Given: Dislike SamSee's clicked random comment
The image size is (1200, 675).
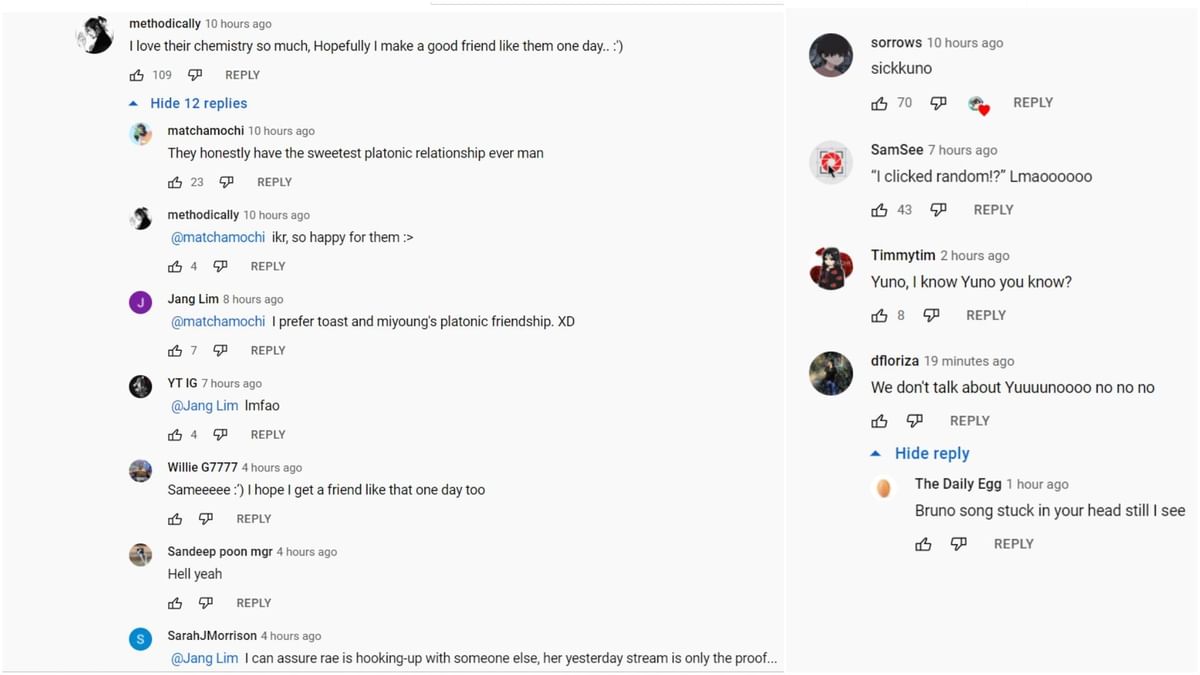Looking at the screenshot, I should (x=938, y=210).
